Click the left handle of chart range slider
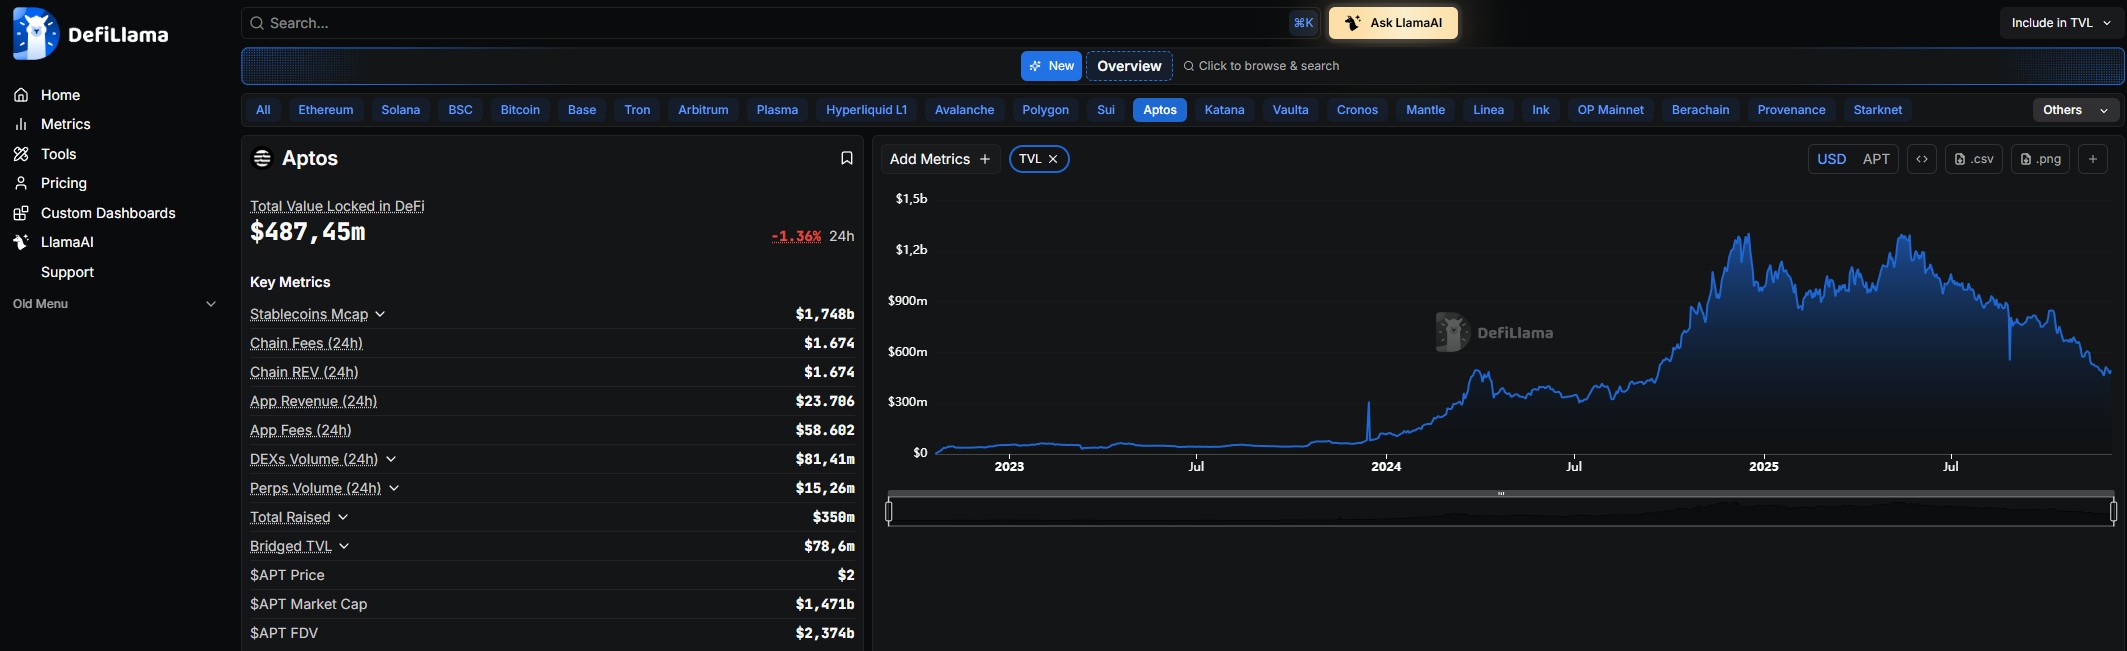Image resolution: width=2127 pixels, height=651 pixels. pyautogui.click(x=889, y=512)
